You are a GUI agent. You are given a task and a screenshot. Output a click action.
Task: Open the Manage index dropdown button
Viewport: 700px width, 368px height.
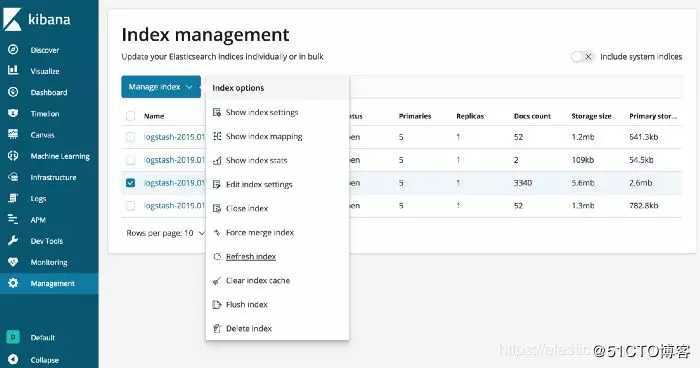(x=161, y=87)
